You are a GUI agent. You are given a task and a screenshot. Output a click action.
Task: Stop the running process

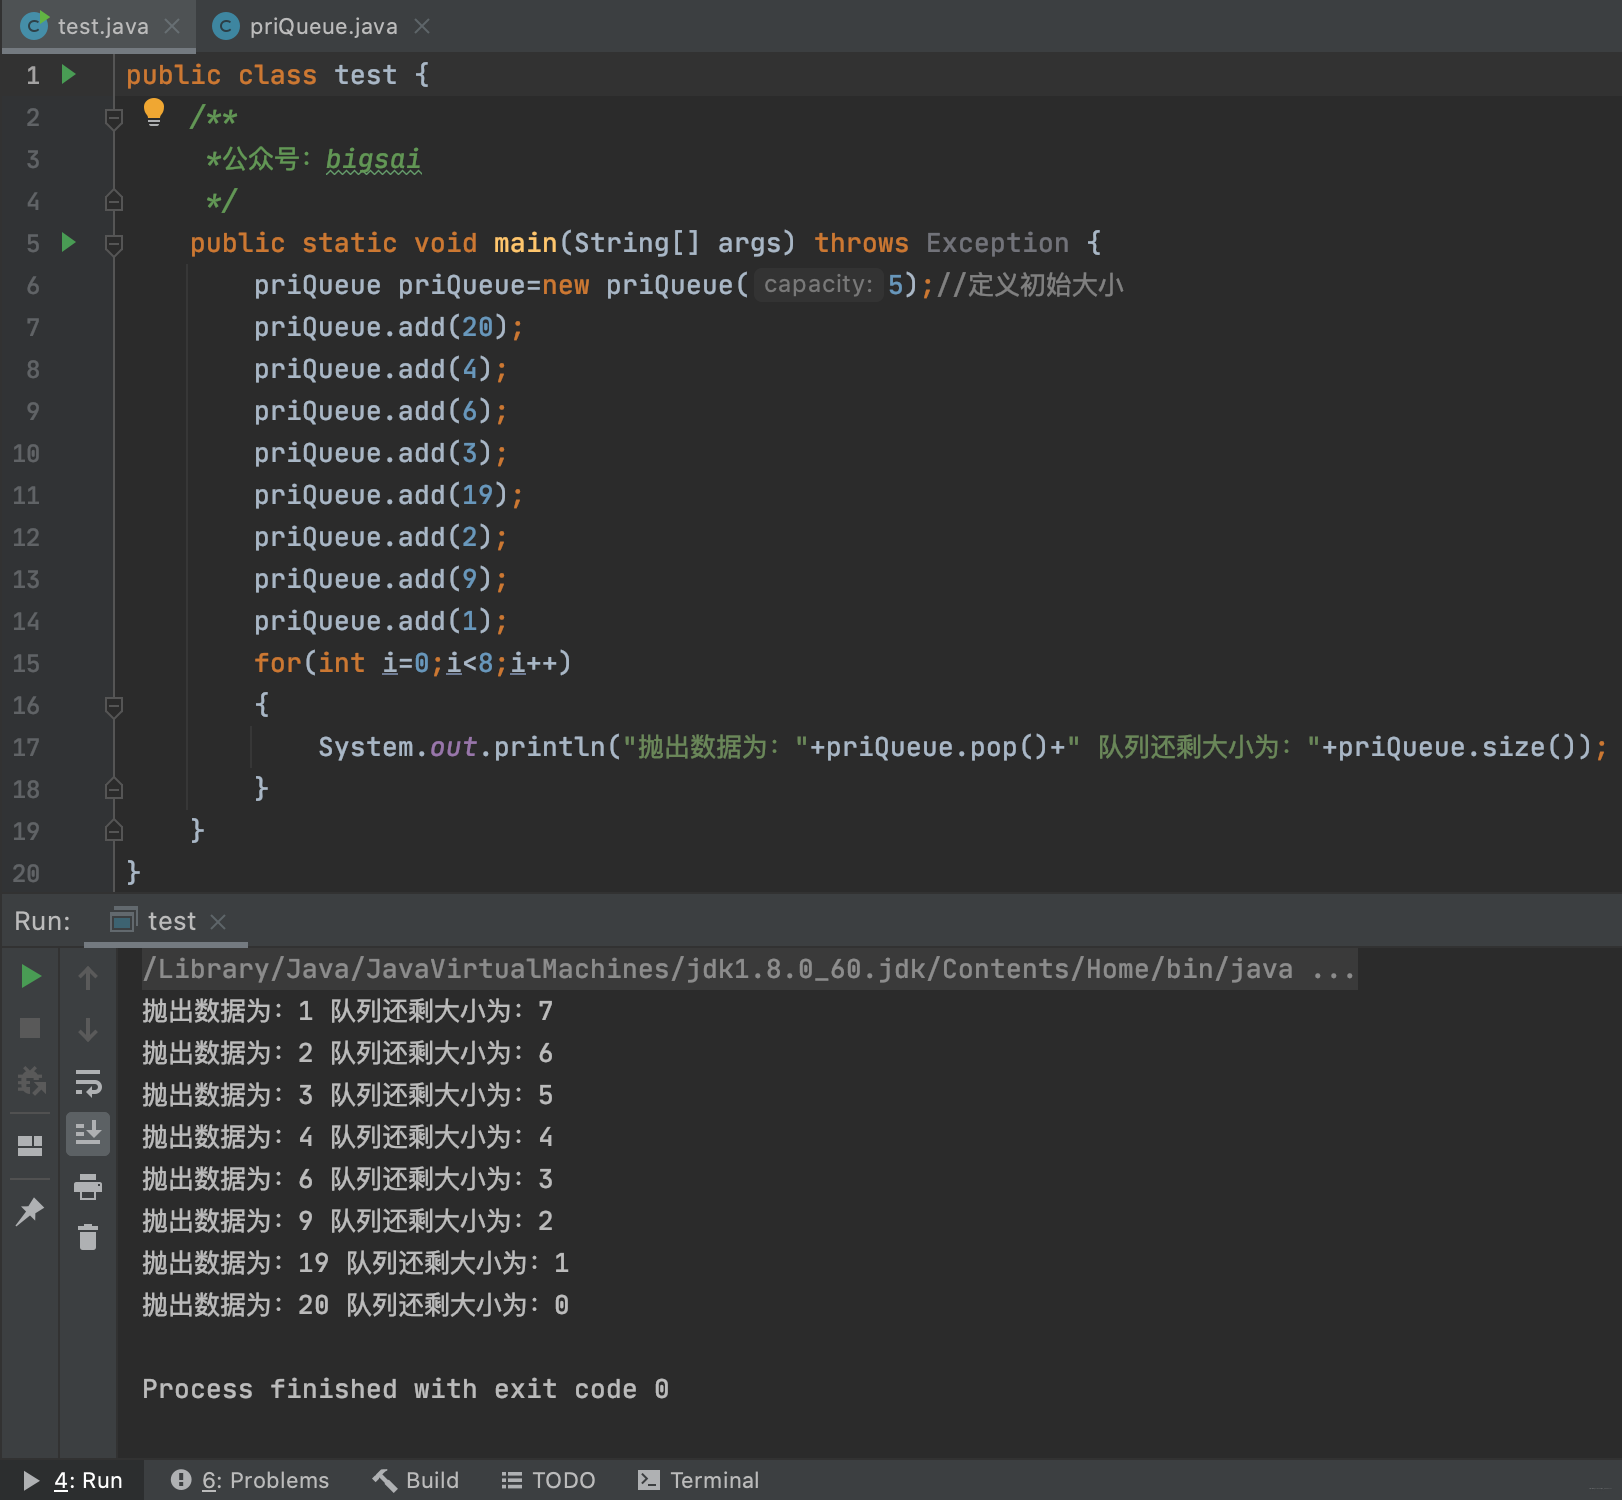click(x=31, y=1028)
